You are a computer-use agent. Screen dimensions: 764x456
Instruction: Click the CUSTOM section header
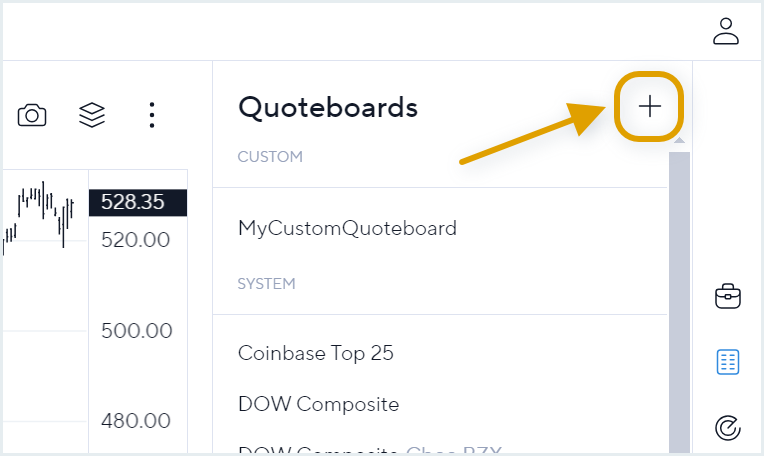[270, 157]
